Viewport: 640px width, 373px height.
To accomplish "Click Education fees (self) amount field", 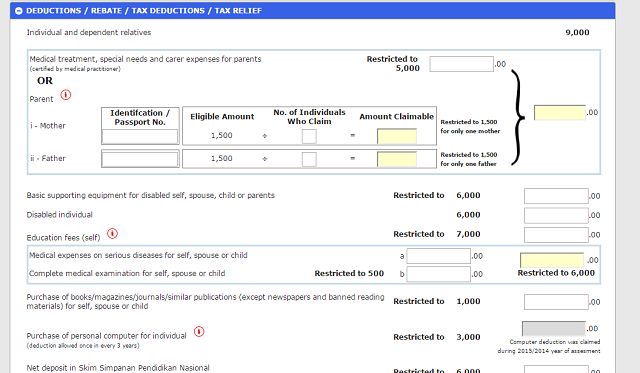I will click(556, 235).
